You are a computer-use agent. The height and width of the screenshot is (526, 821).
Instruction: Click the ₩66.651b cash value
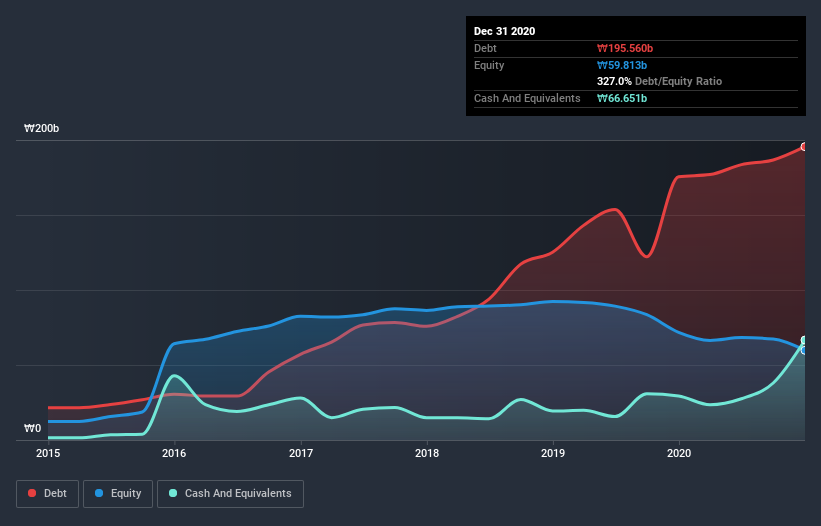coord(622,98)
